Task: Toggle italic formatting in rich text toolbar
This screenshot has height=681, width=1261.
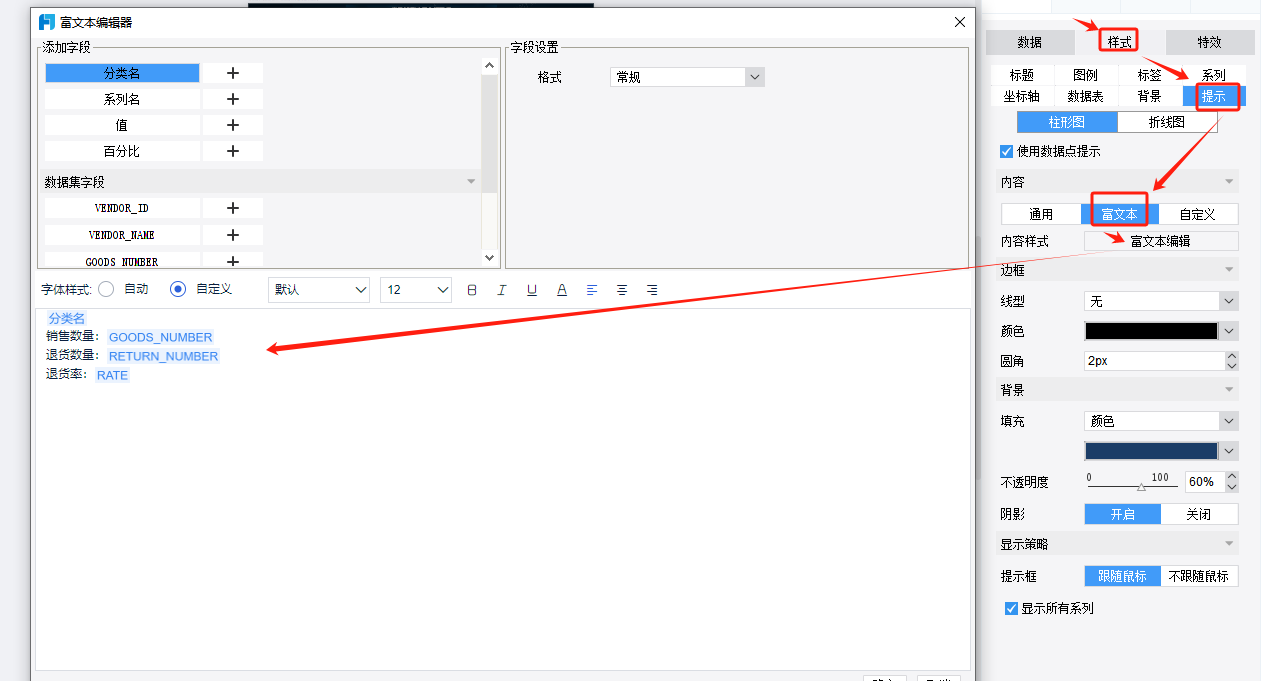Action: click(x=502, y=290)
